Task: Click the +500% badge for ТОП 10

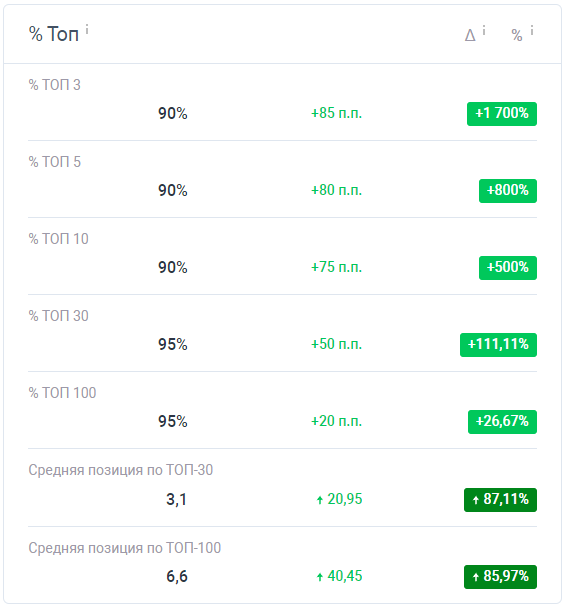Action: 508,267
